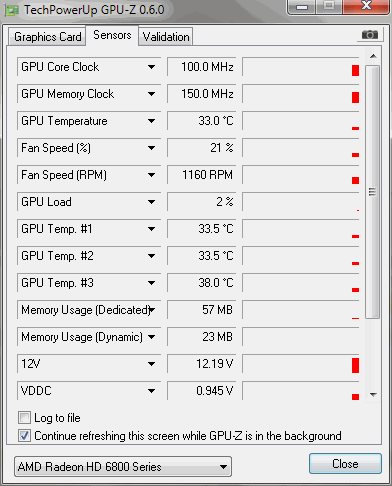Click the scrollbar down arrow

tap(373, 395)
